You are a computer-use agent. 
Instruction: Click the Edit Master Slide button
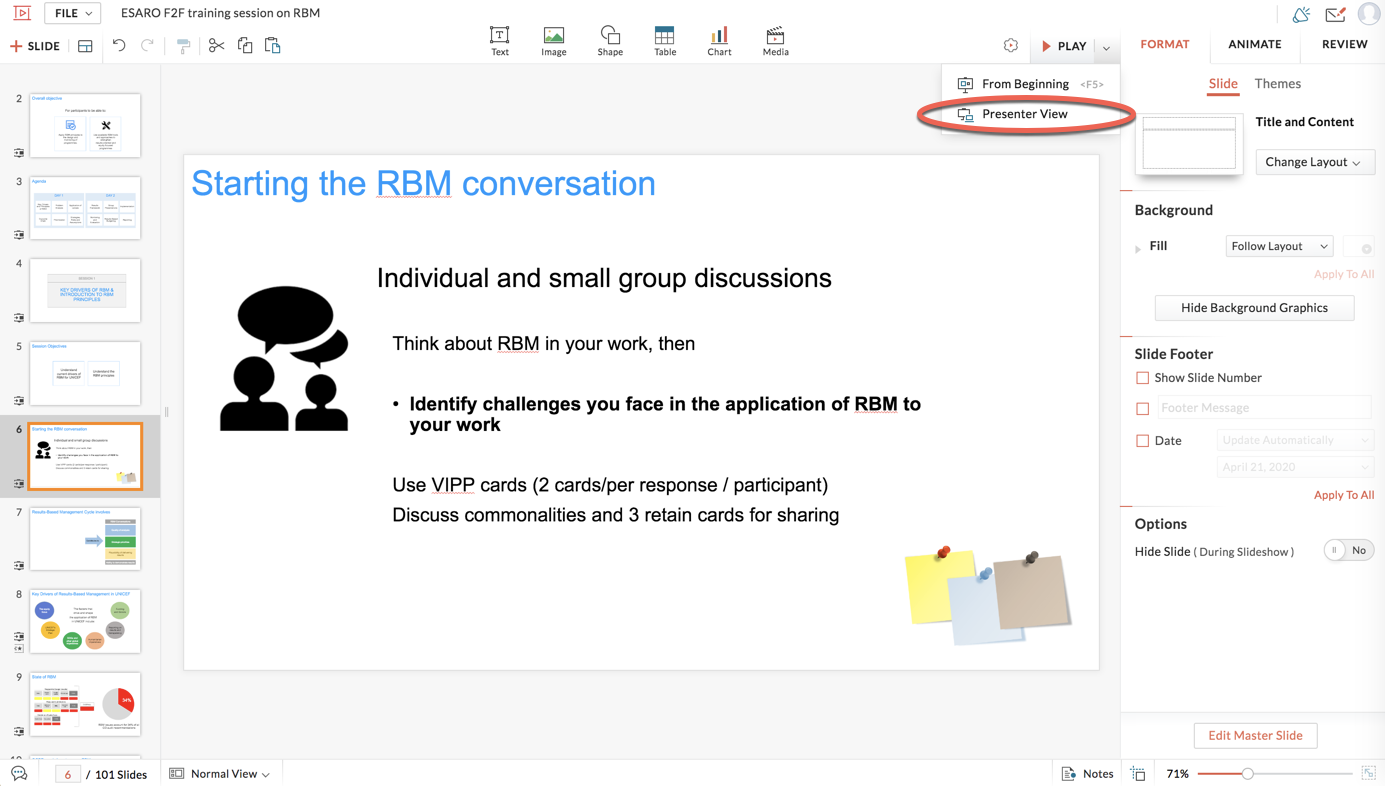pos(1255,736)
